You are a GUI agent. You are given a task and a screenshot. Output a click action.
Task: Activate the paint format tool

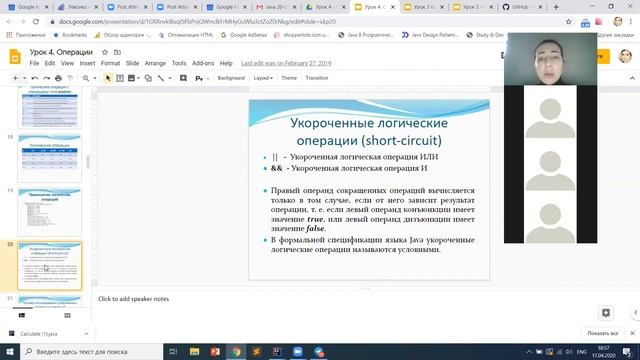tap(70, 78)
